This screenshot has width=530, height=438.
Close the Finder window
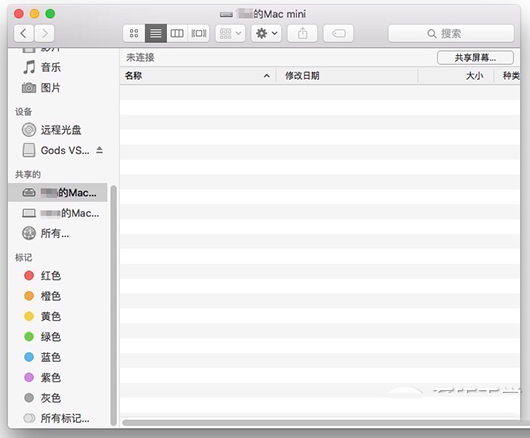point(19,14)
